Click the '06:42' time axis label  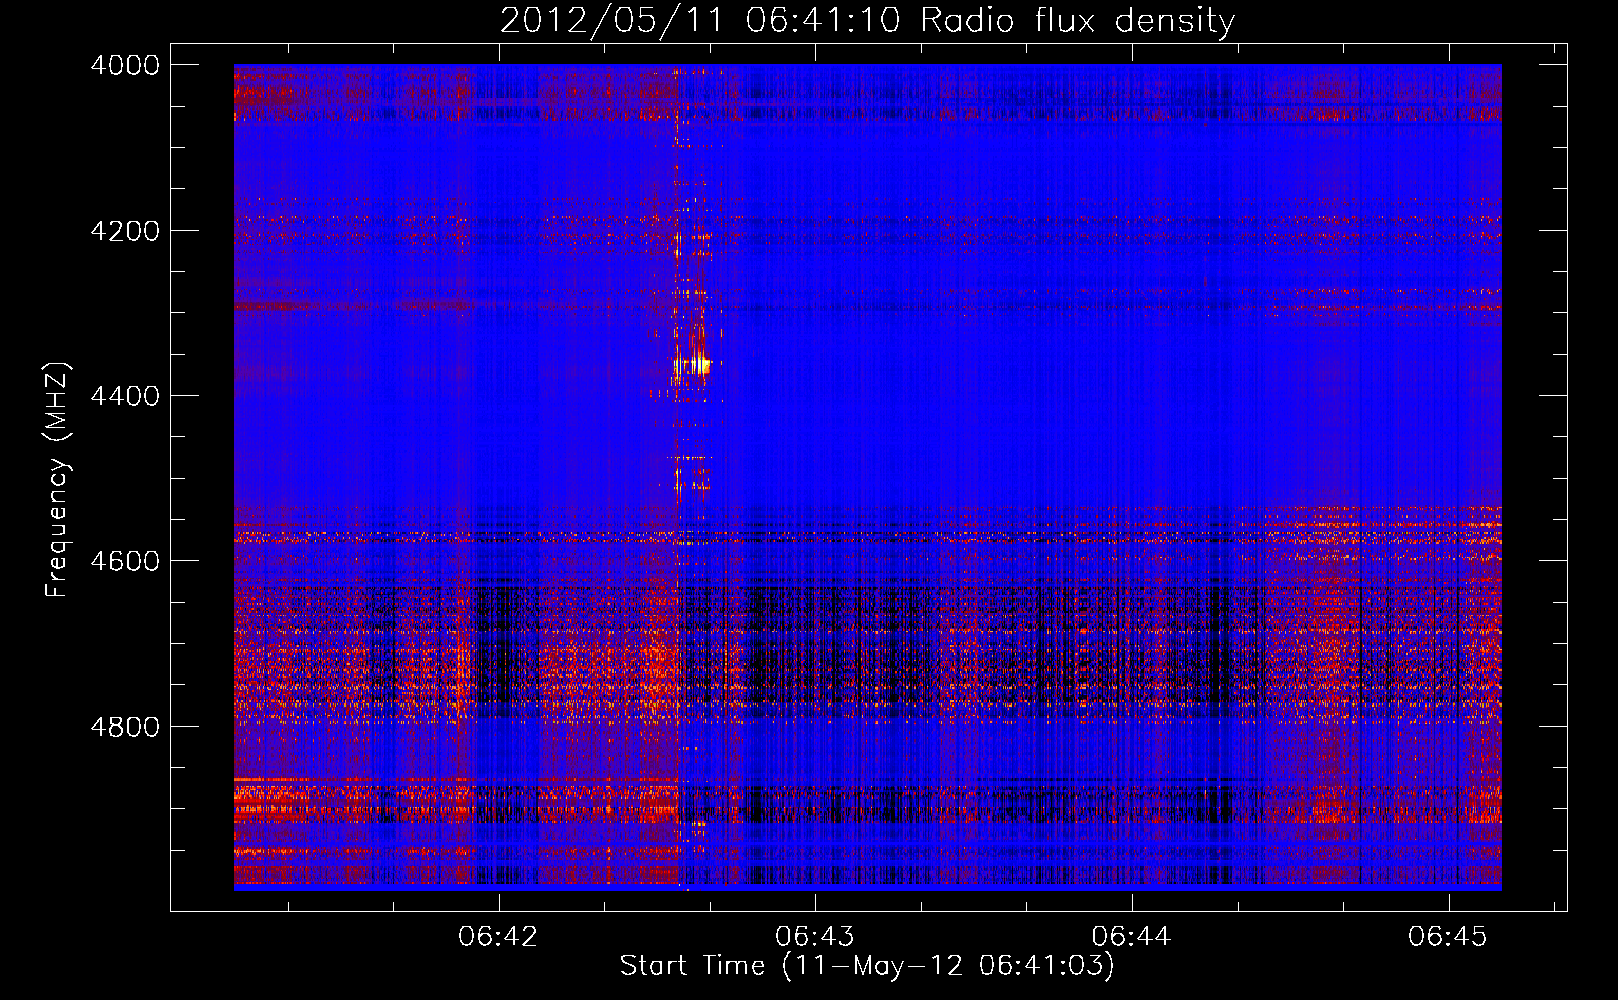coord(497,937)
